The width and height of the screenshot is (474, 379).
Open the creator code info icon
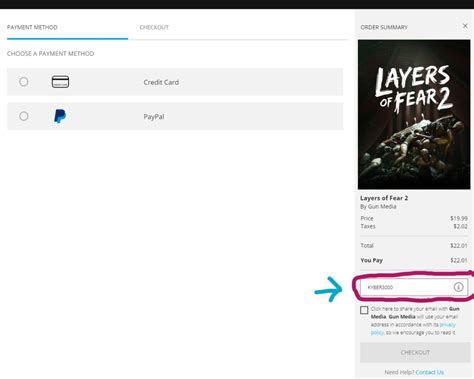[x=459, y=287]
